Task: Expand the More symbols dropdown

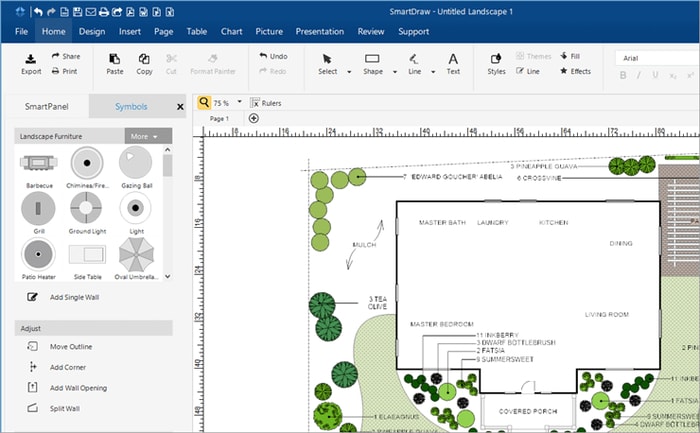Action: (x=148, y=136)
